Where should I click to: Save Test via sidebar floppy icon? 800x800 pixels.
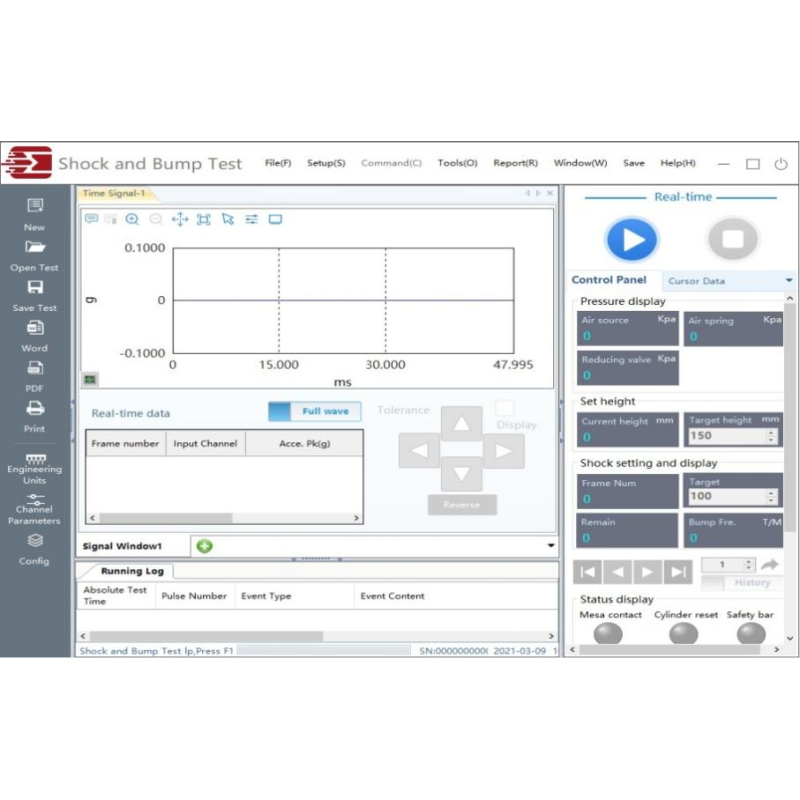(35, 296)
